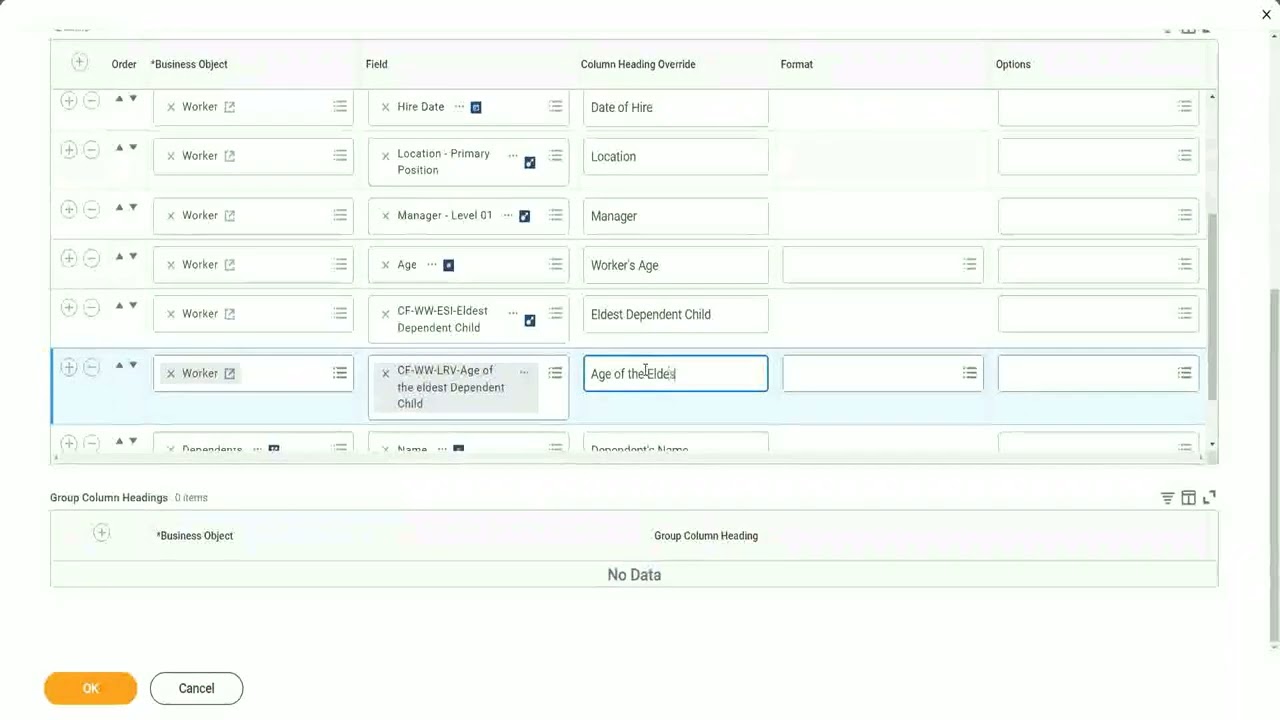Image resolution: width=1280 pixels, height=720 pixels.
Task: Open Field prompt list for Hire Date
Action: [555, 106]
